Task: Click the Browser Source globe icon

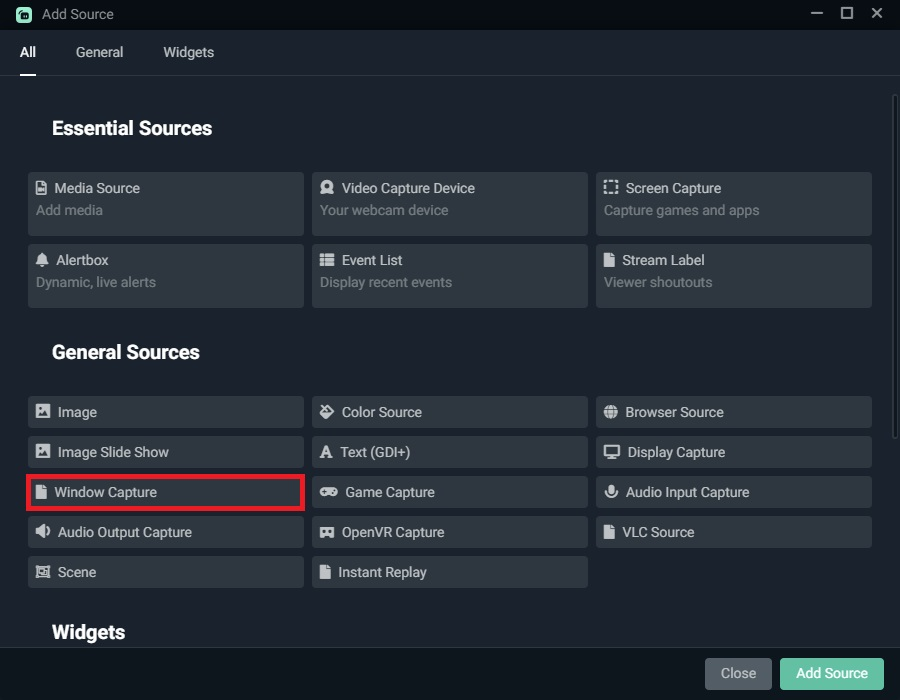Action: tap(611, 412)
